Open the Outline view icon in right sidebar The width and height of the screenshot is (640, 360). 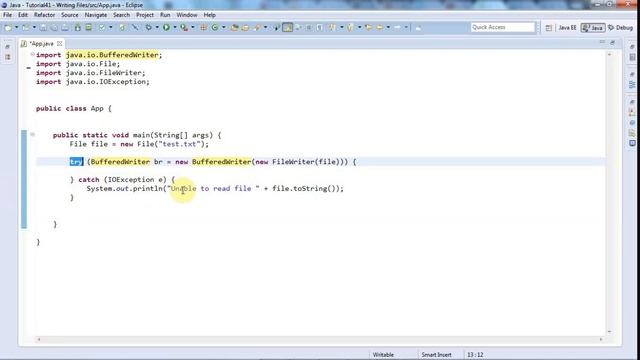tap(632, 84)
